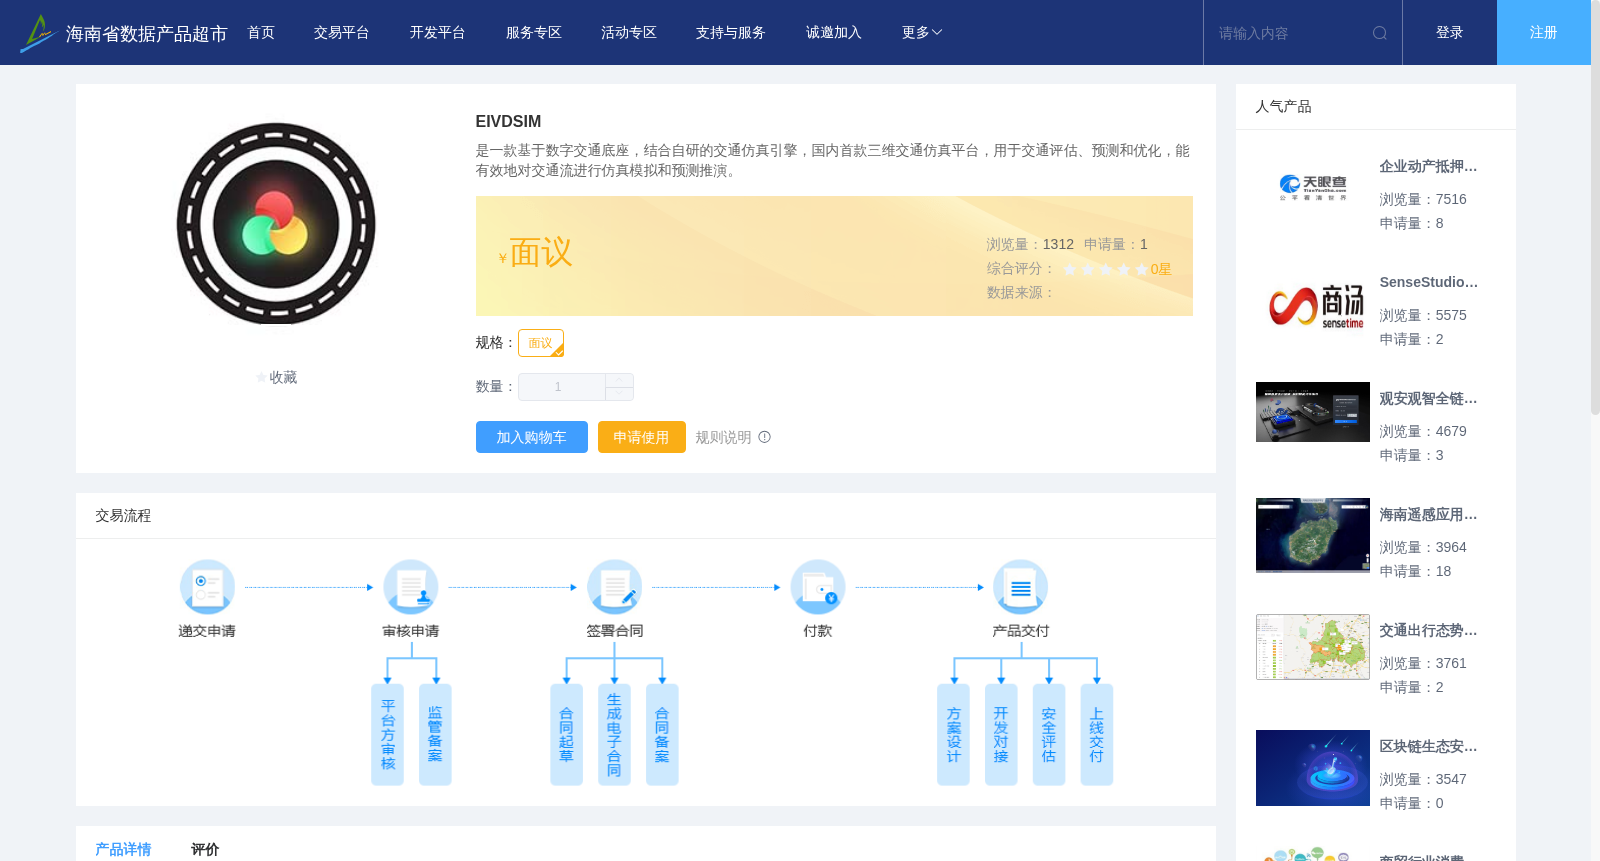Image resolution: width=1600 pixels, height=861 pixels.
Task: Open the 观安观智全链 product thumbnail
Action: [x=1313, y=412]
